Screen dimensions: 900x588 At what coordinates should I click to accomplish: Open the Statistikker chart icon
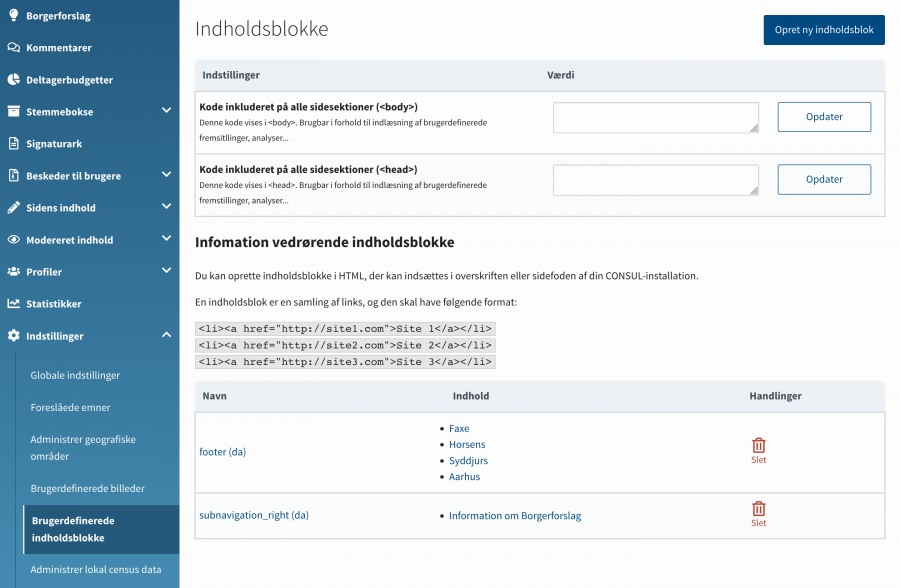pyautogui.click(x=13, y=303)
